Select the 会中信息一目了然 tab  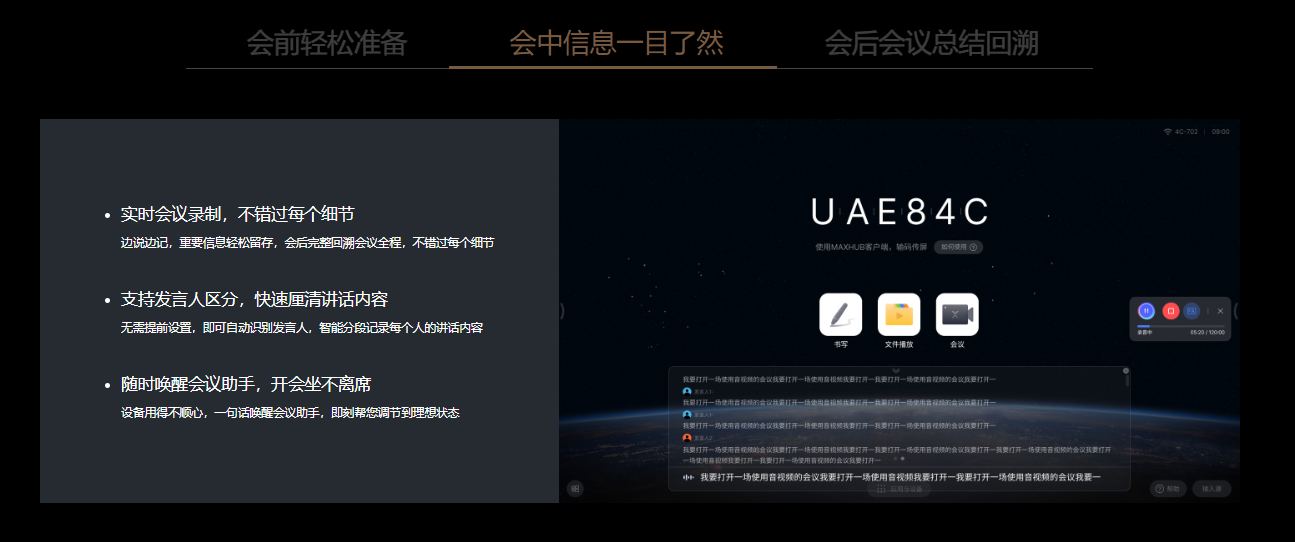pyautogui.click(x=615, y=43)
